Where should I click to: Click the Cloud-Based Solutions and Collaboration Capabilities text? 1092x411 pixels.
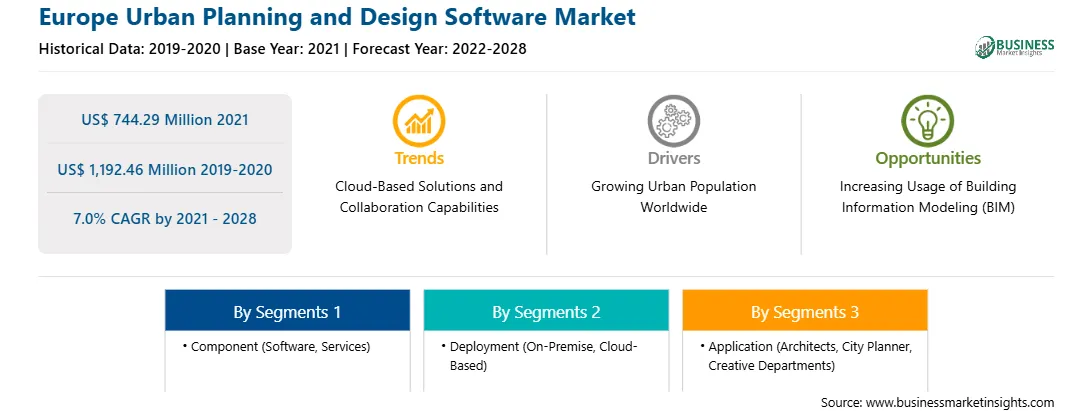(x=419, y=197)
